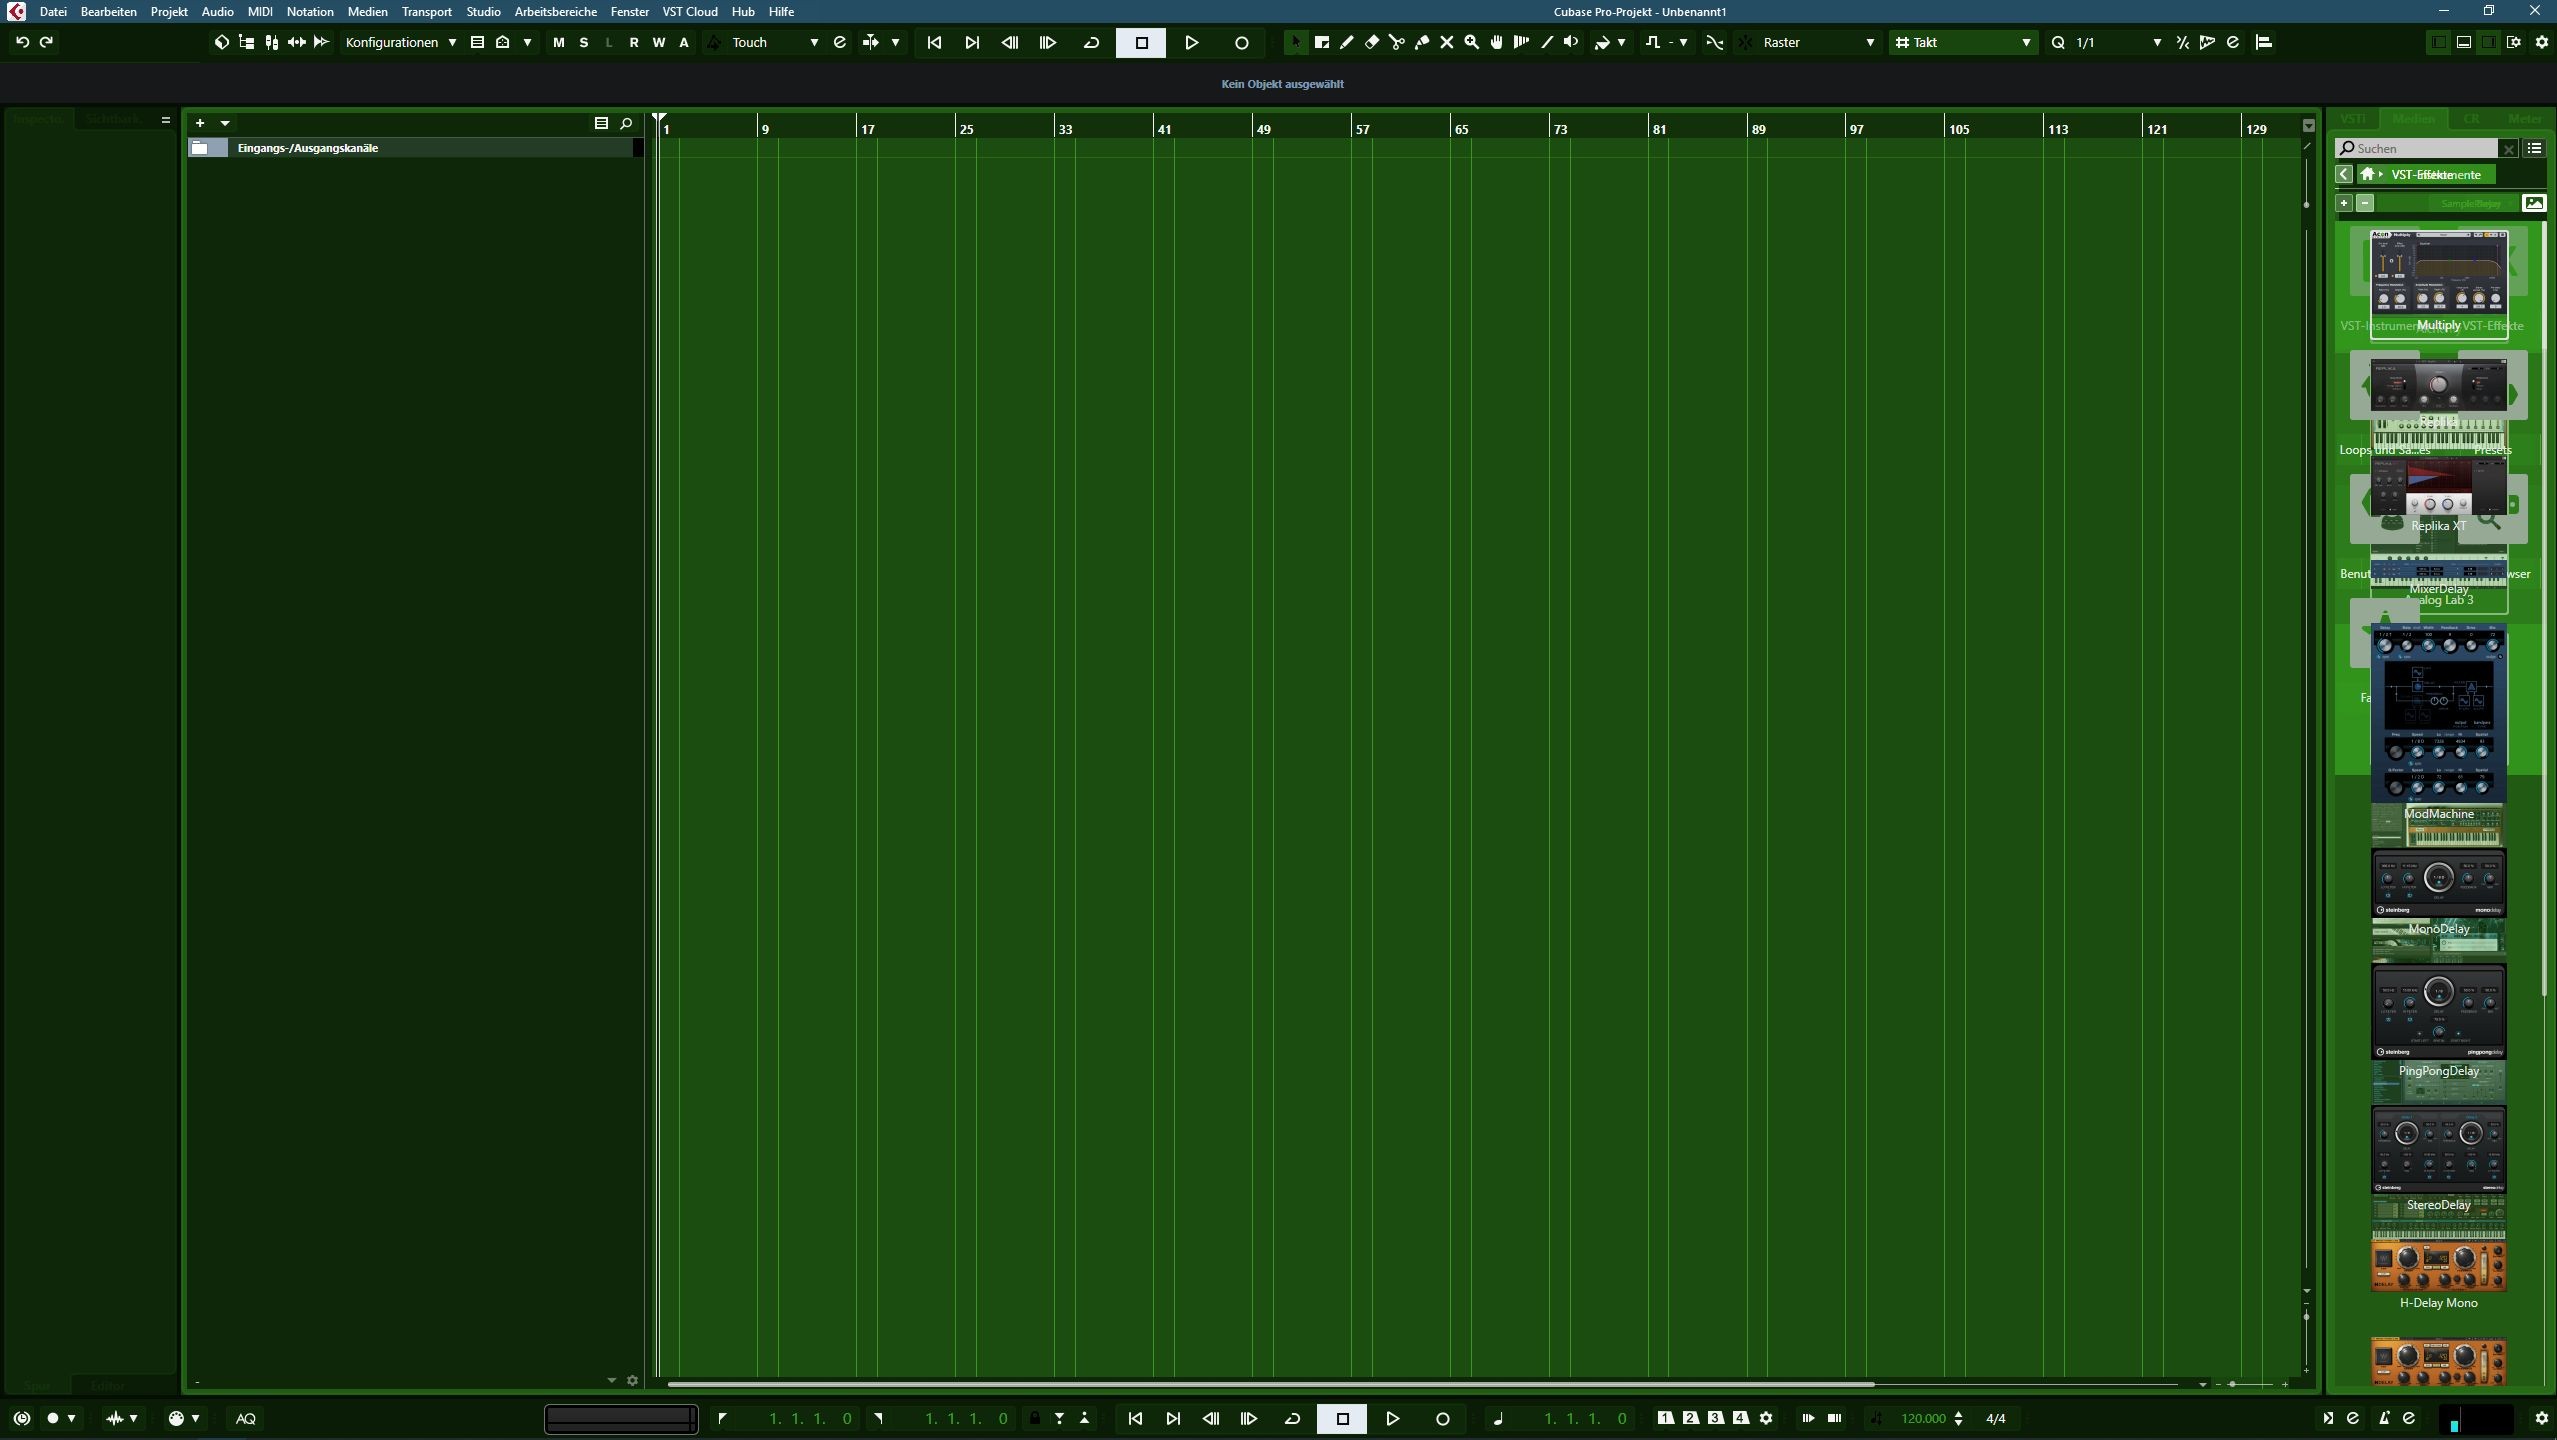Open the Arbeitsbereiche menu
The width and height of the screenshot is (2557, 1440).
555,11
